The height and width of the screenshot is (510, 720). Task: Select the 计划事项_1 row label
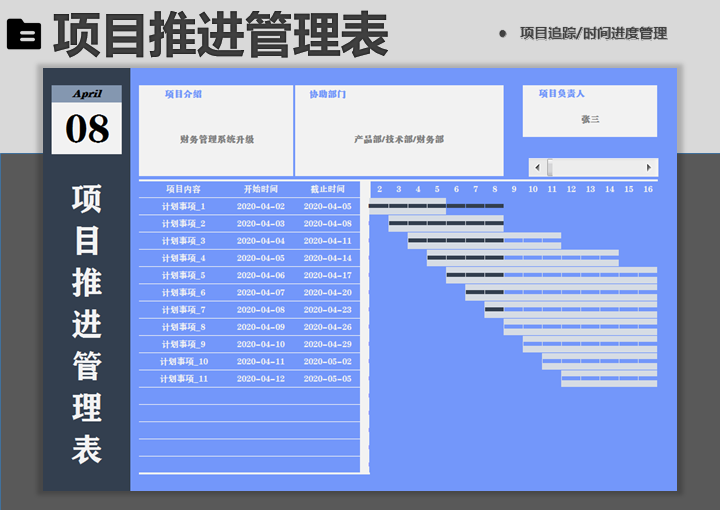183,206
